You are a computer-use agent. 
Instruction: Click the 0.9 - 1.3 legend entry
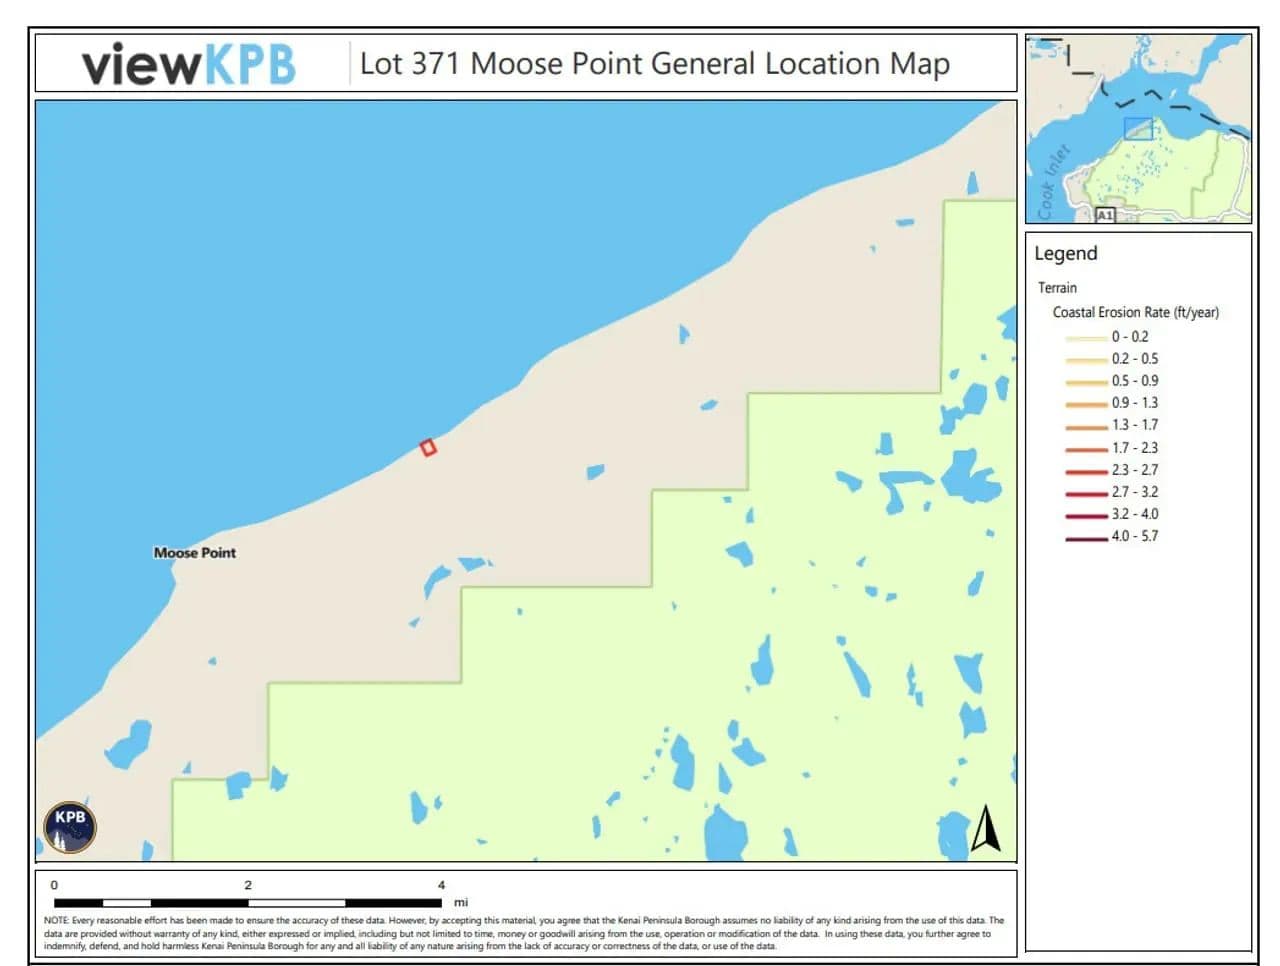pyautogui.click(x=1134, y=403)
